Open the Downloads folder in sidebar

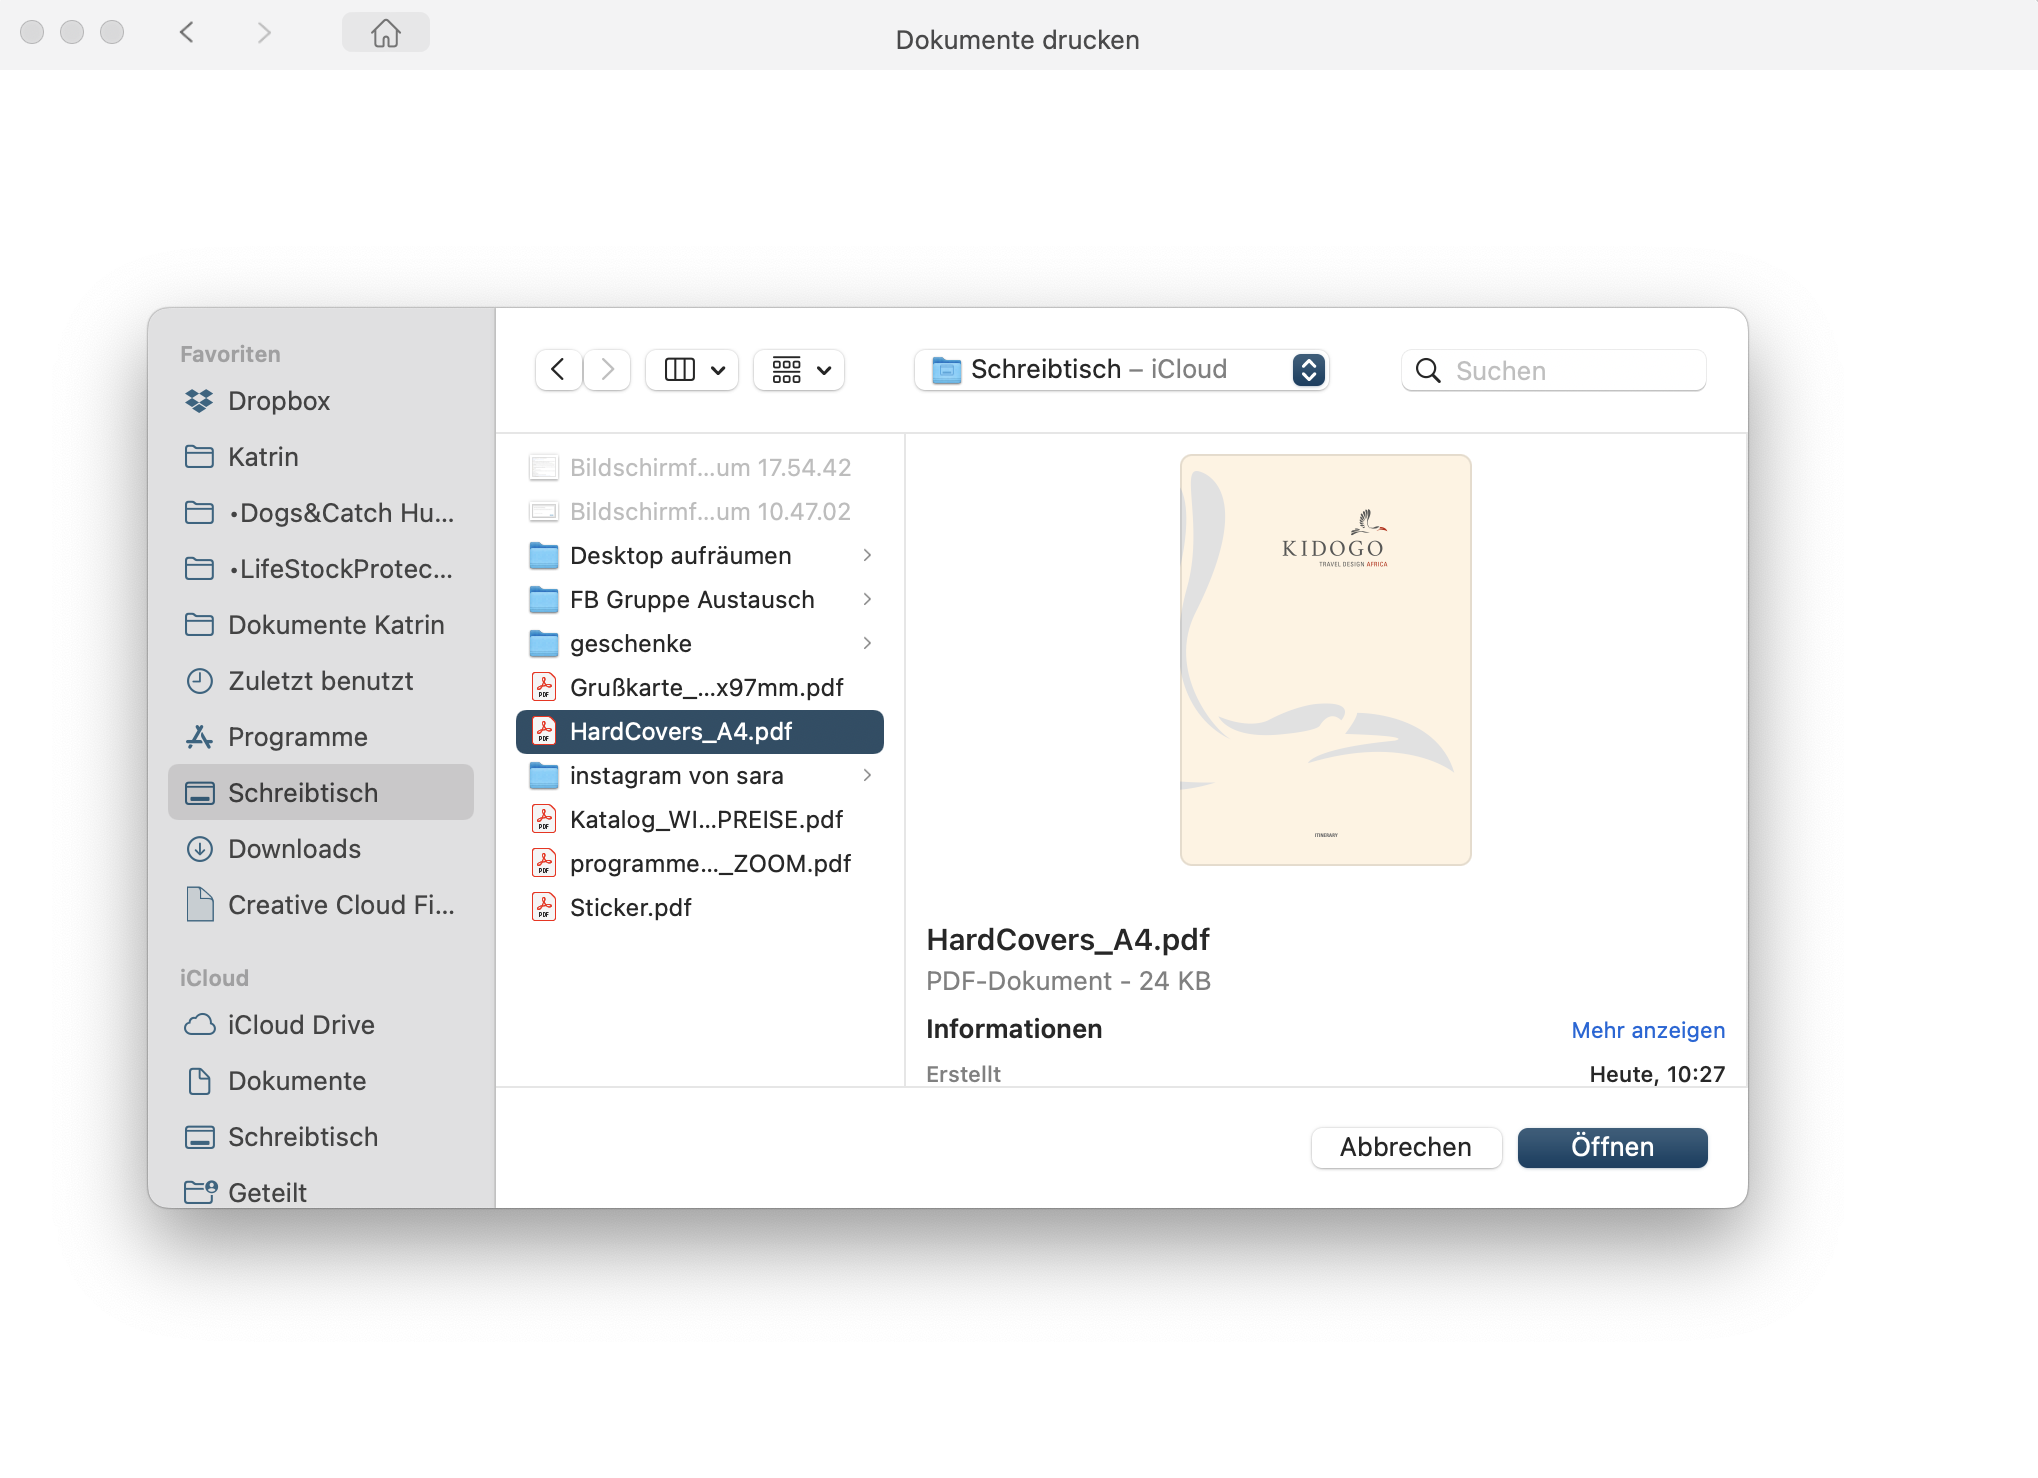pyautogui.click(x=293, y=849)
